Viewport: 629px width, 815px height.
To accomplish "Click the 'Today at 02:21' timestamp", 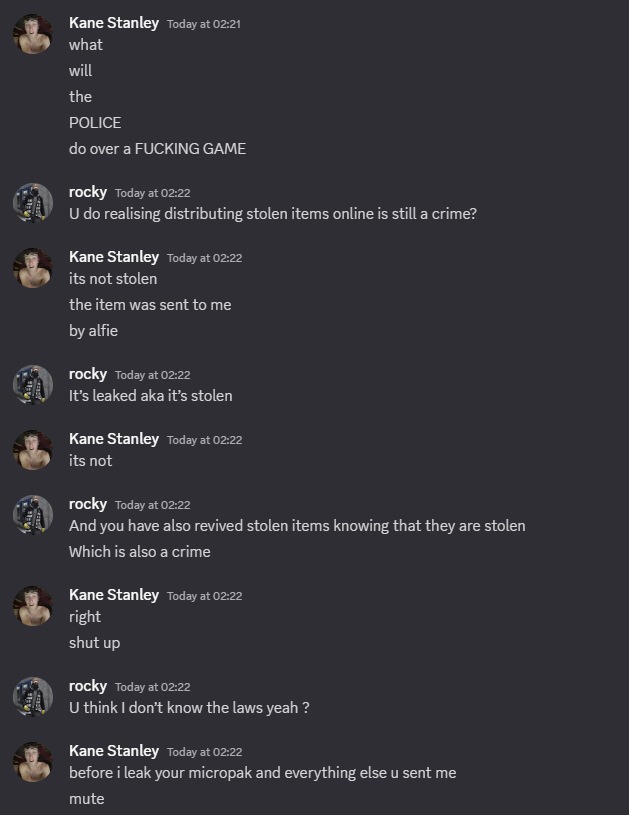I will click(204, 23).
